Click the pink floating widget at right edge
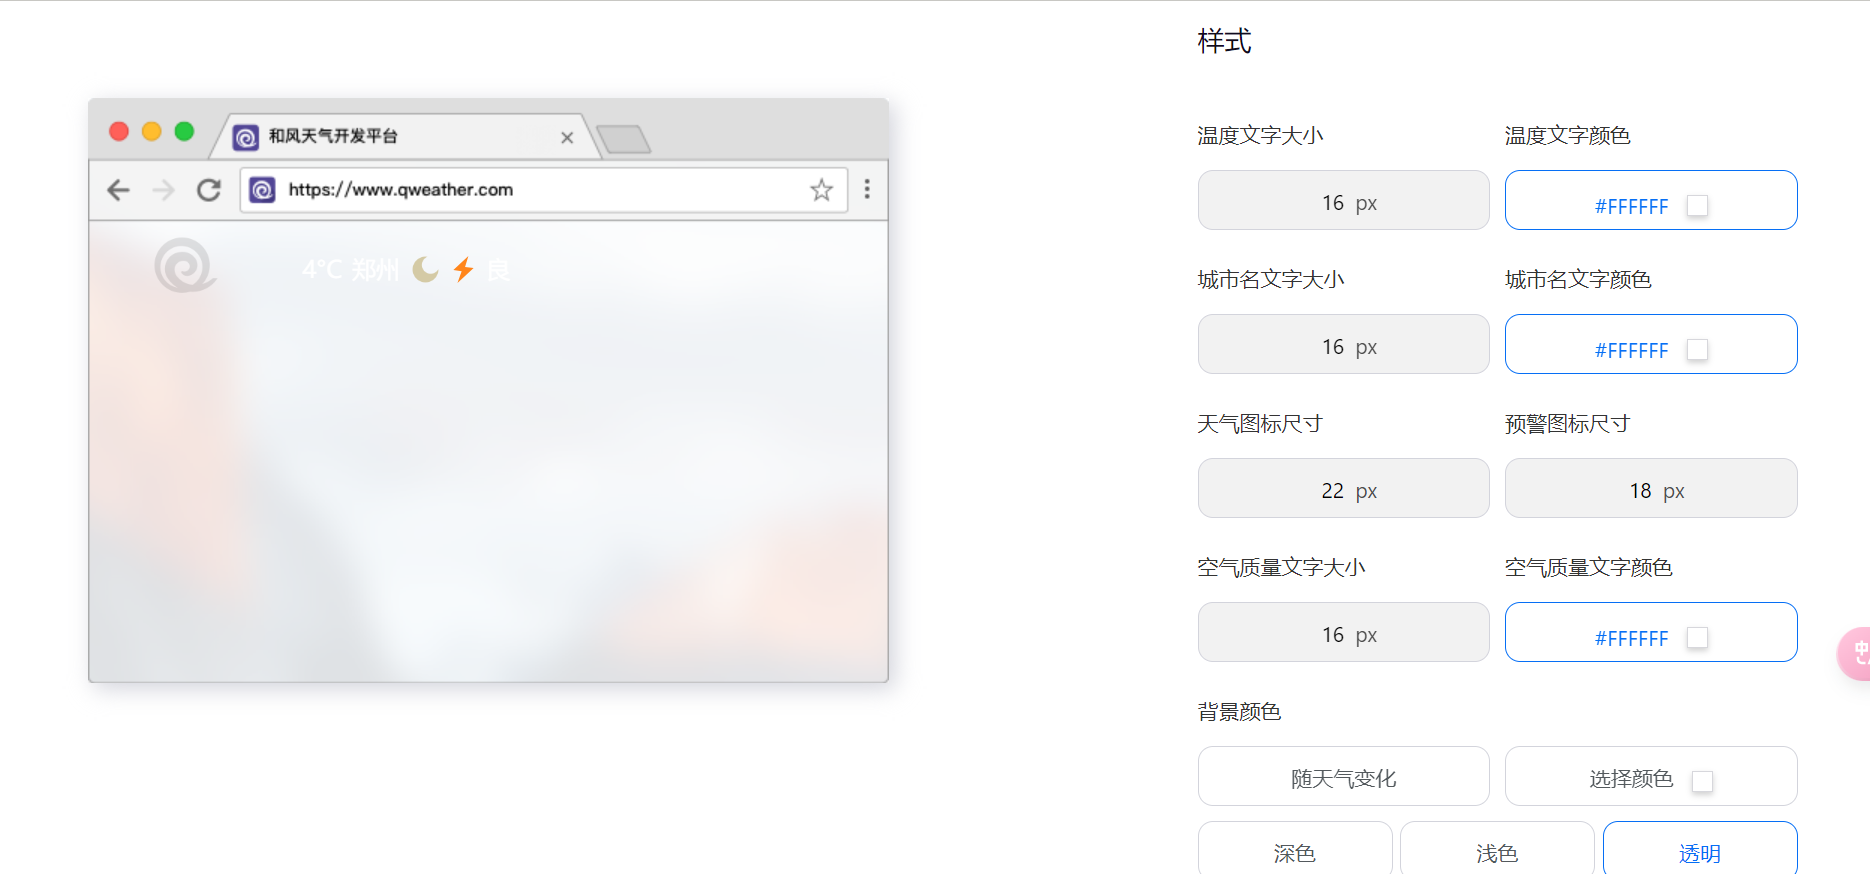Viewport: 1870px width, 874px height. tap(1856, 654)
